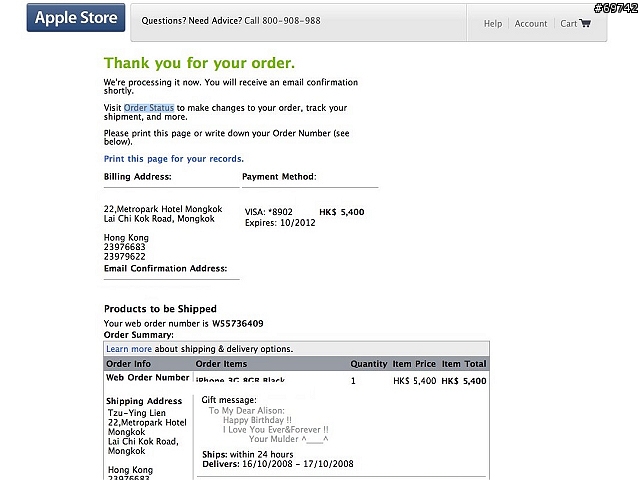Click the web order number W55736409
The image size is (640, 480).
[x=238, y=324]
